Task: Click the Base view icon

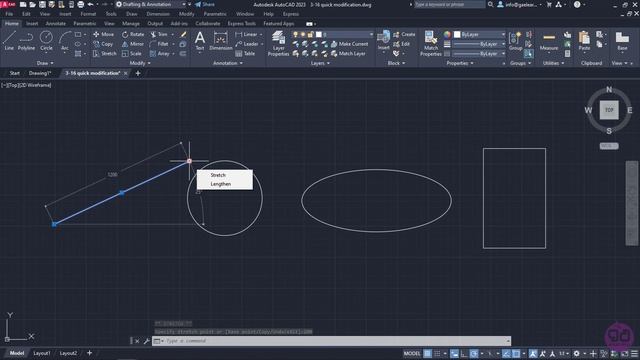Action: click(622, 41)
